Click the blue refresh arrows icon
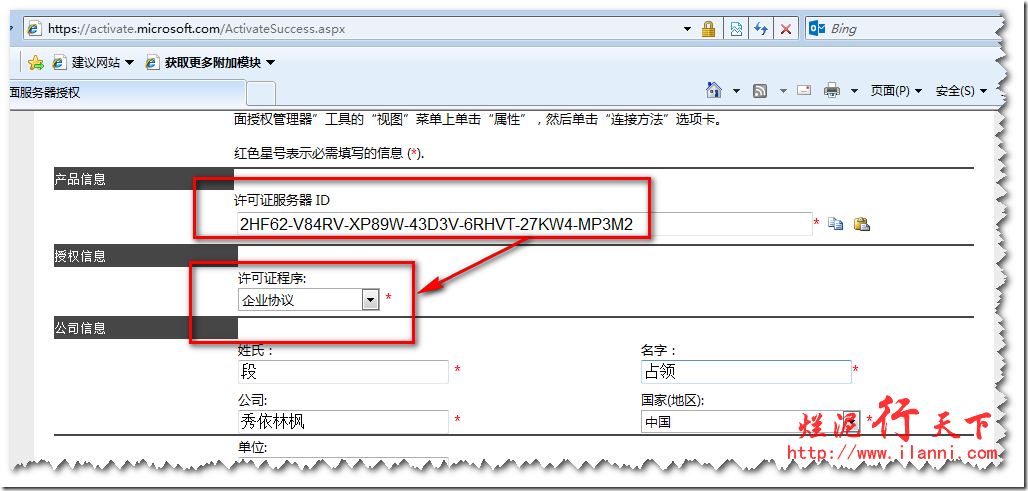The height and width of the screenshot is (491, 1028). (761, 29)
